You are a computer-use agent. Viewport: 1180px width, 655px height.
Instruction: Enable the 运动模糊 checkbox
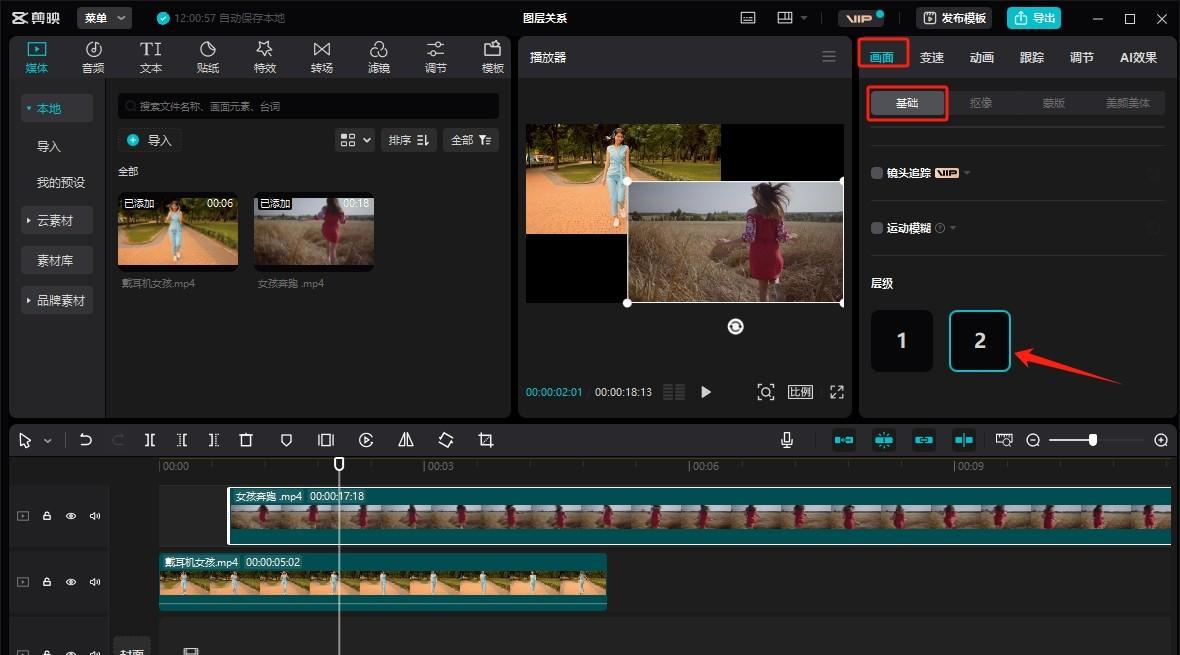pyautogui.click(x=877, y=228)
